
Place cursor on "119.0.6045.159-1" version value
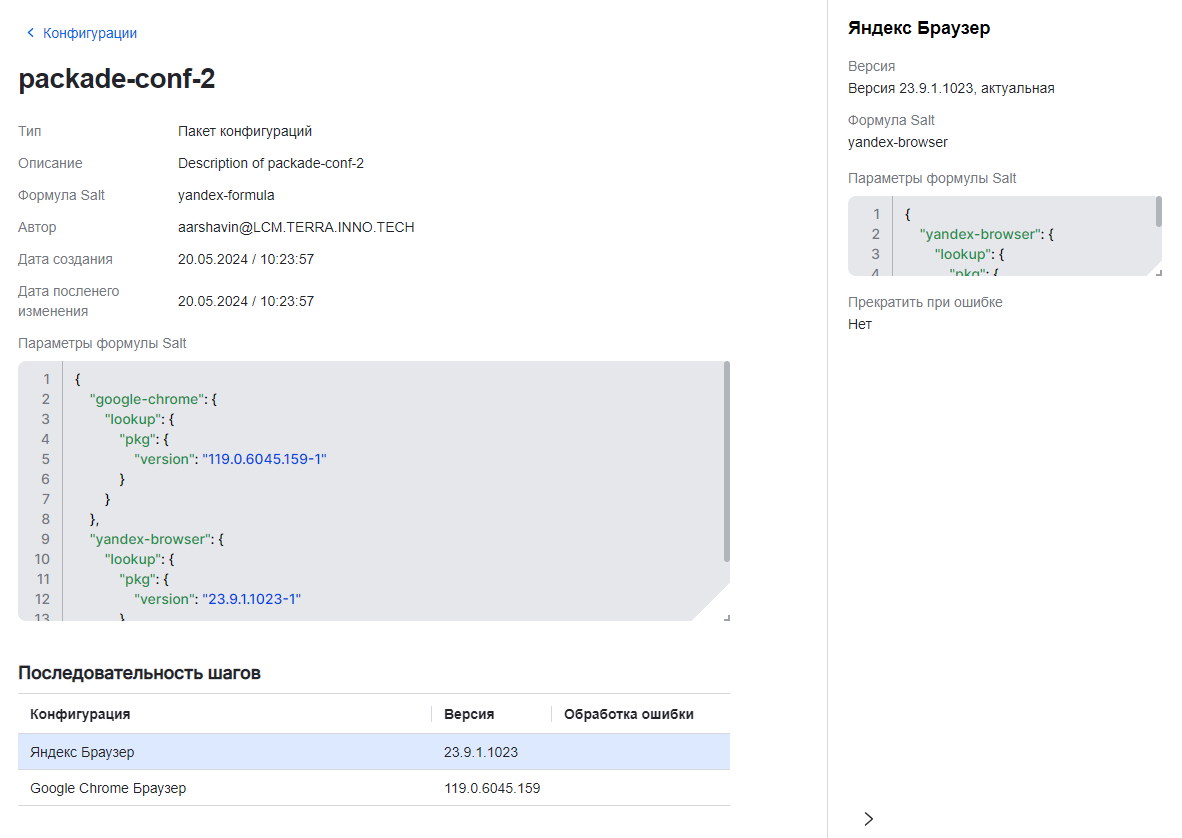coord(264,459)
